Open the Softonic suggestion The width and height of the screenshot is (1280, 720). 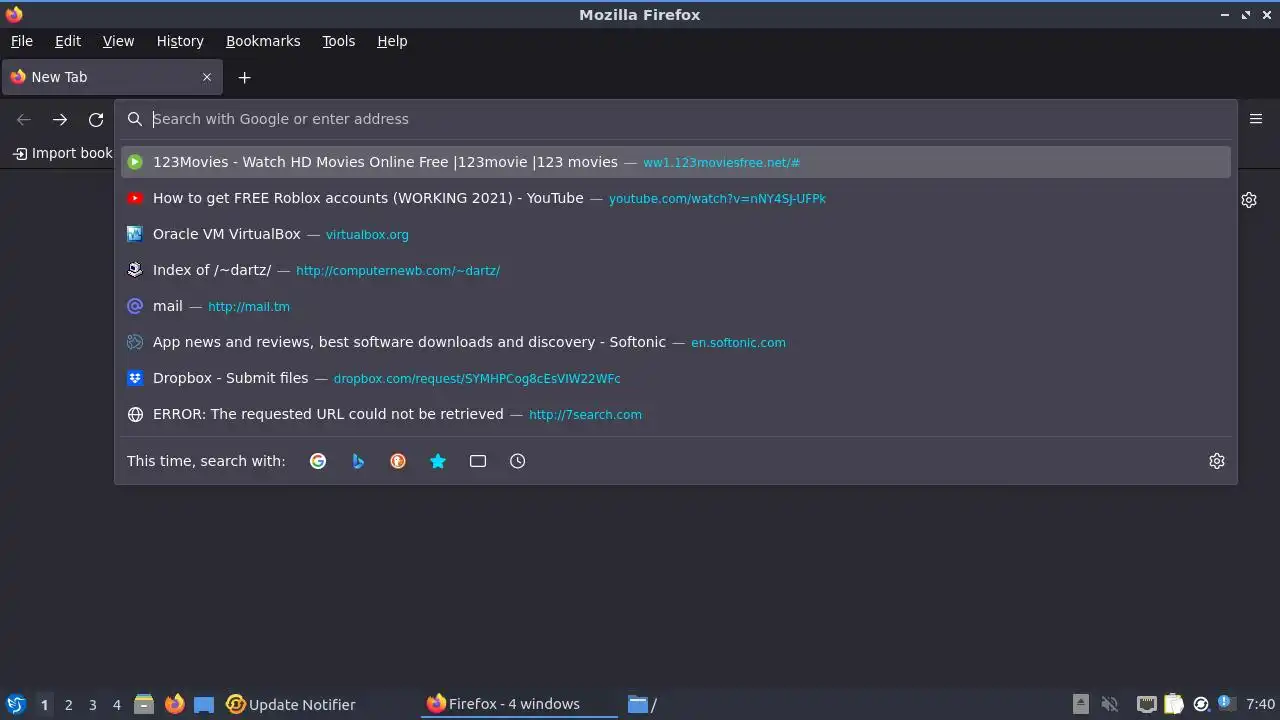pos(676,342)
